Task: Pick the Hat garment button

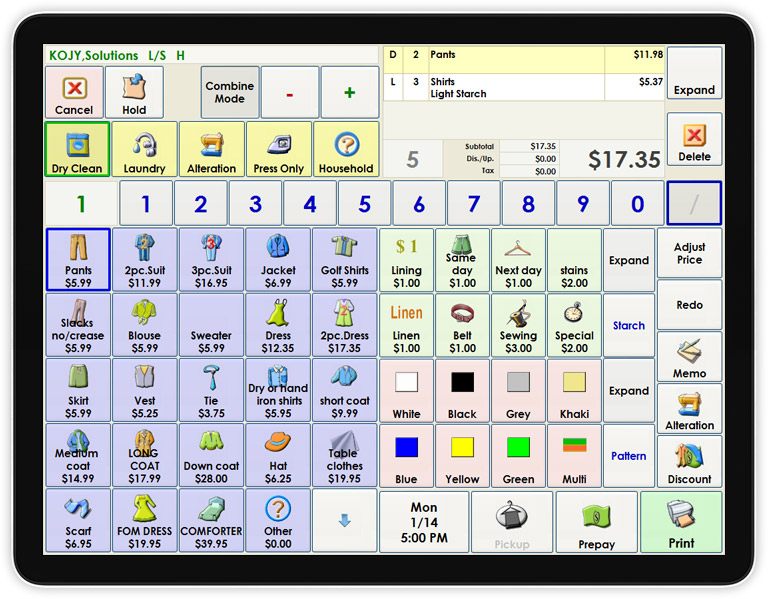Action: (x=278, y=455)
